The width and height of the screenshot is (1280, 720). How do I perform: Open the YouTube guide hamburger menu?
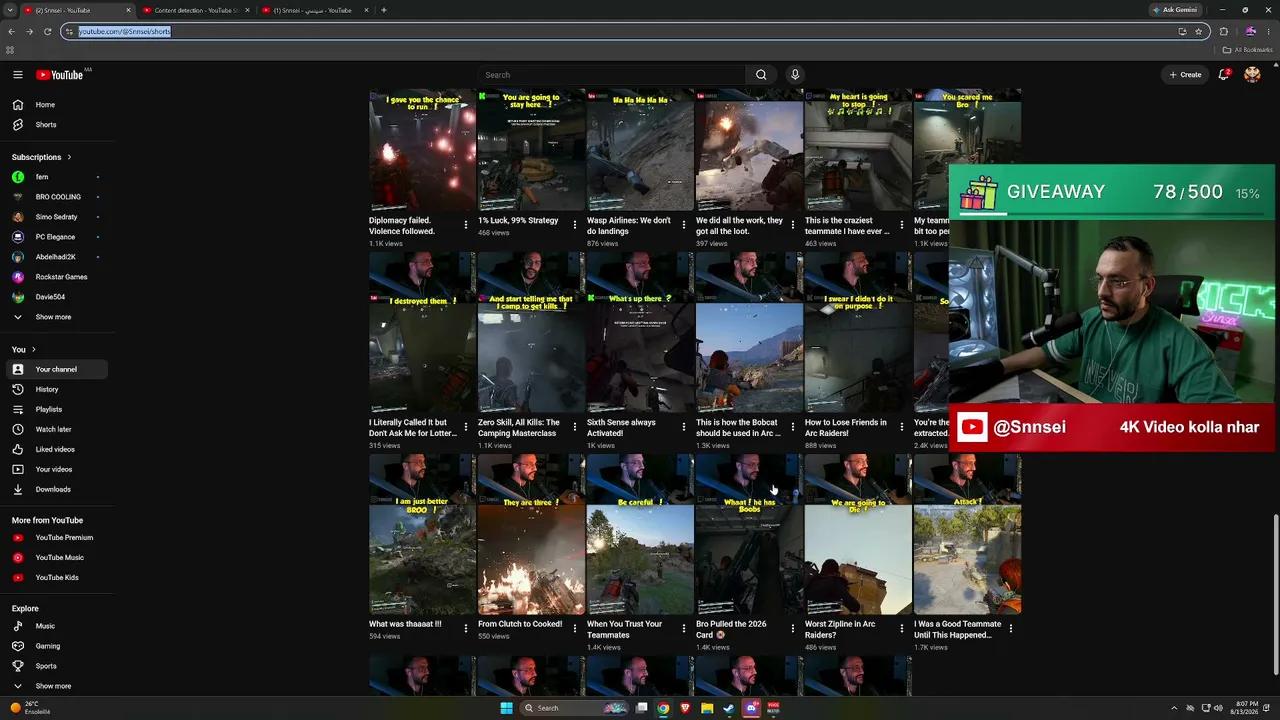(18, 75)
